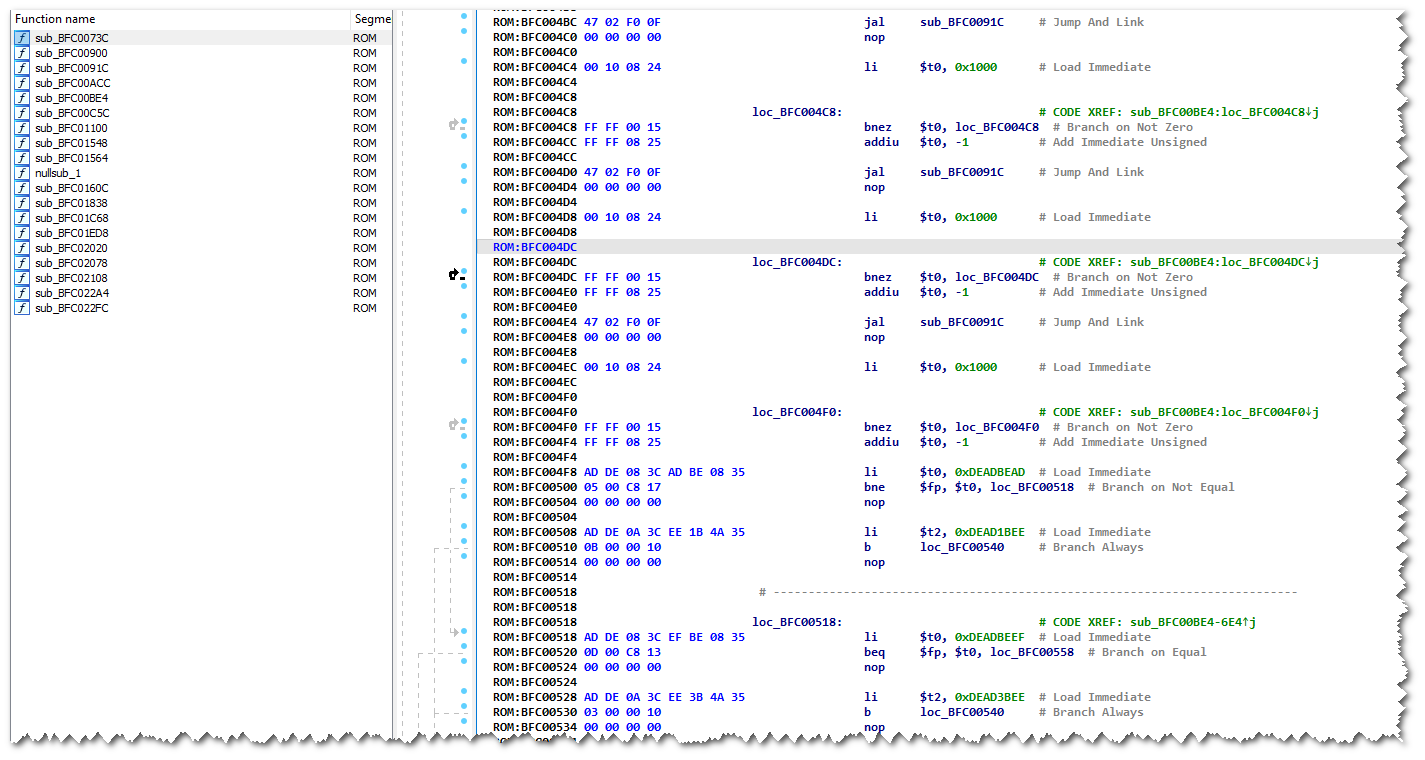Follow loc_BFC00518 operand in the bne instruction
Image resolution: width=1425 pixels, height=760 pixels.
click(x=1032, y=487)
